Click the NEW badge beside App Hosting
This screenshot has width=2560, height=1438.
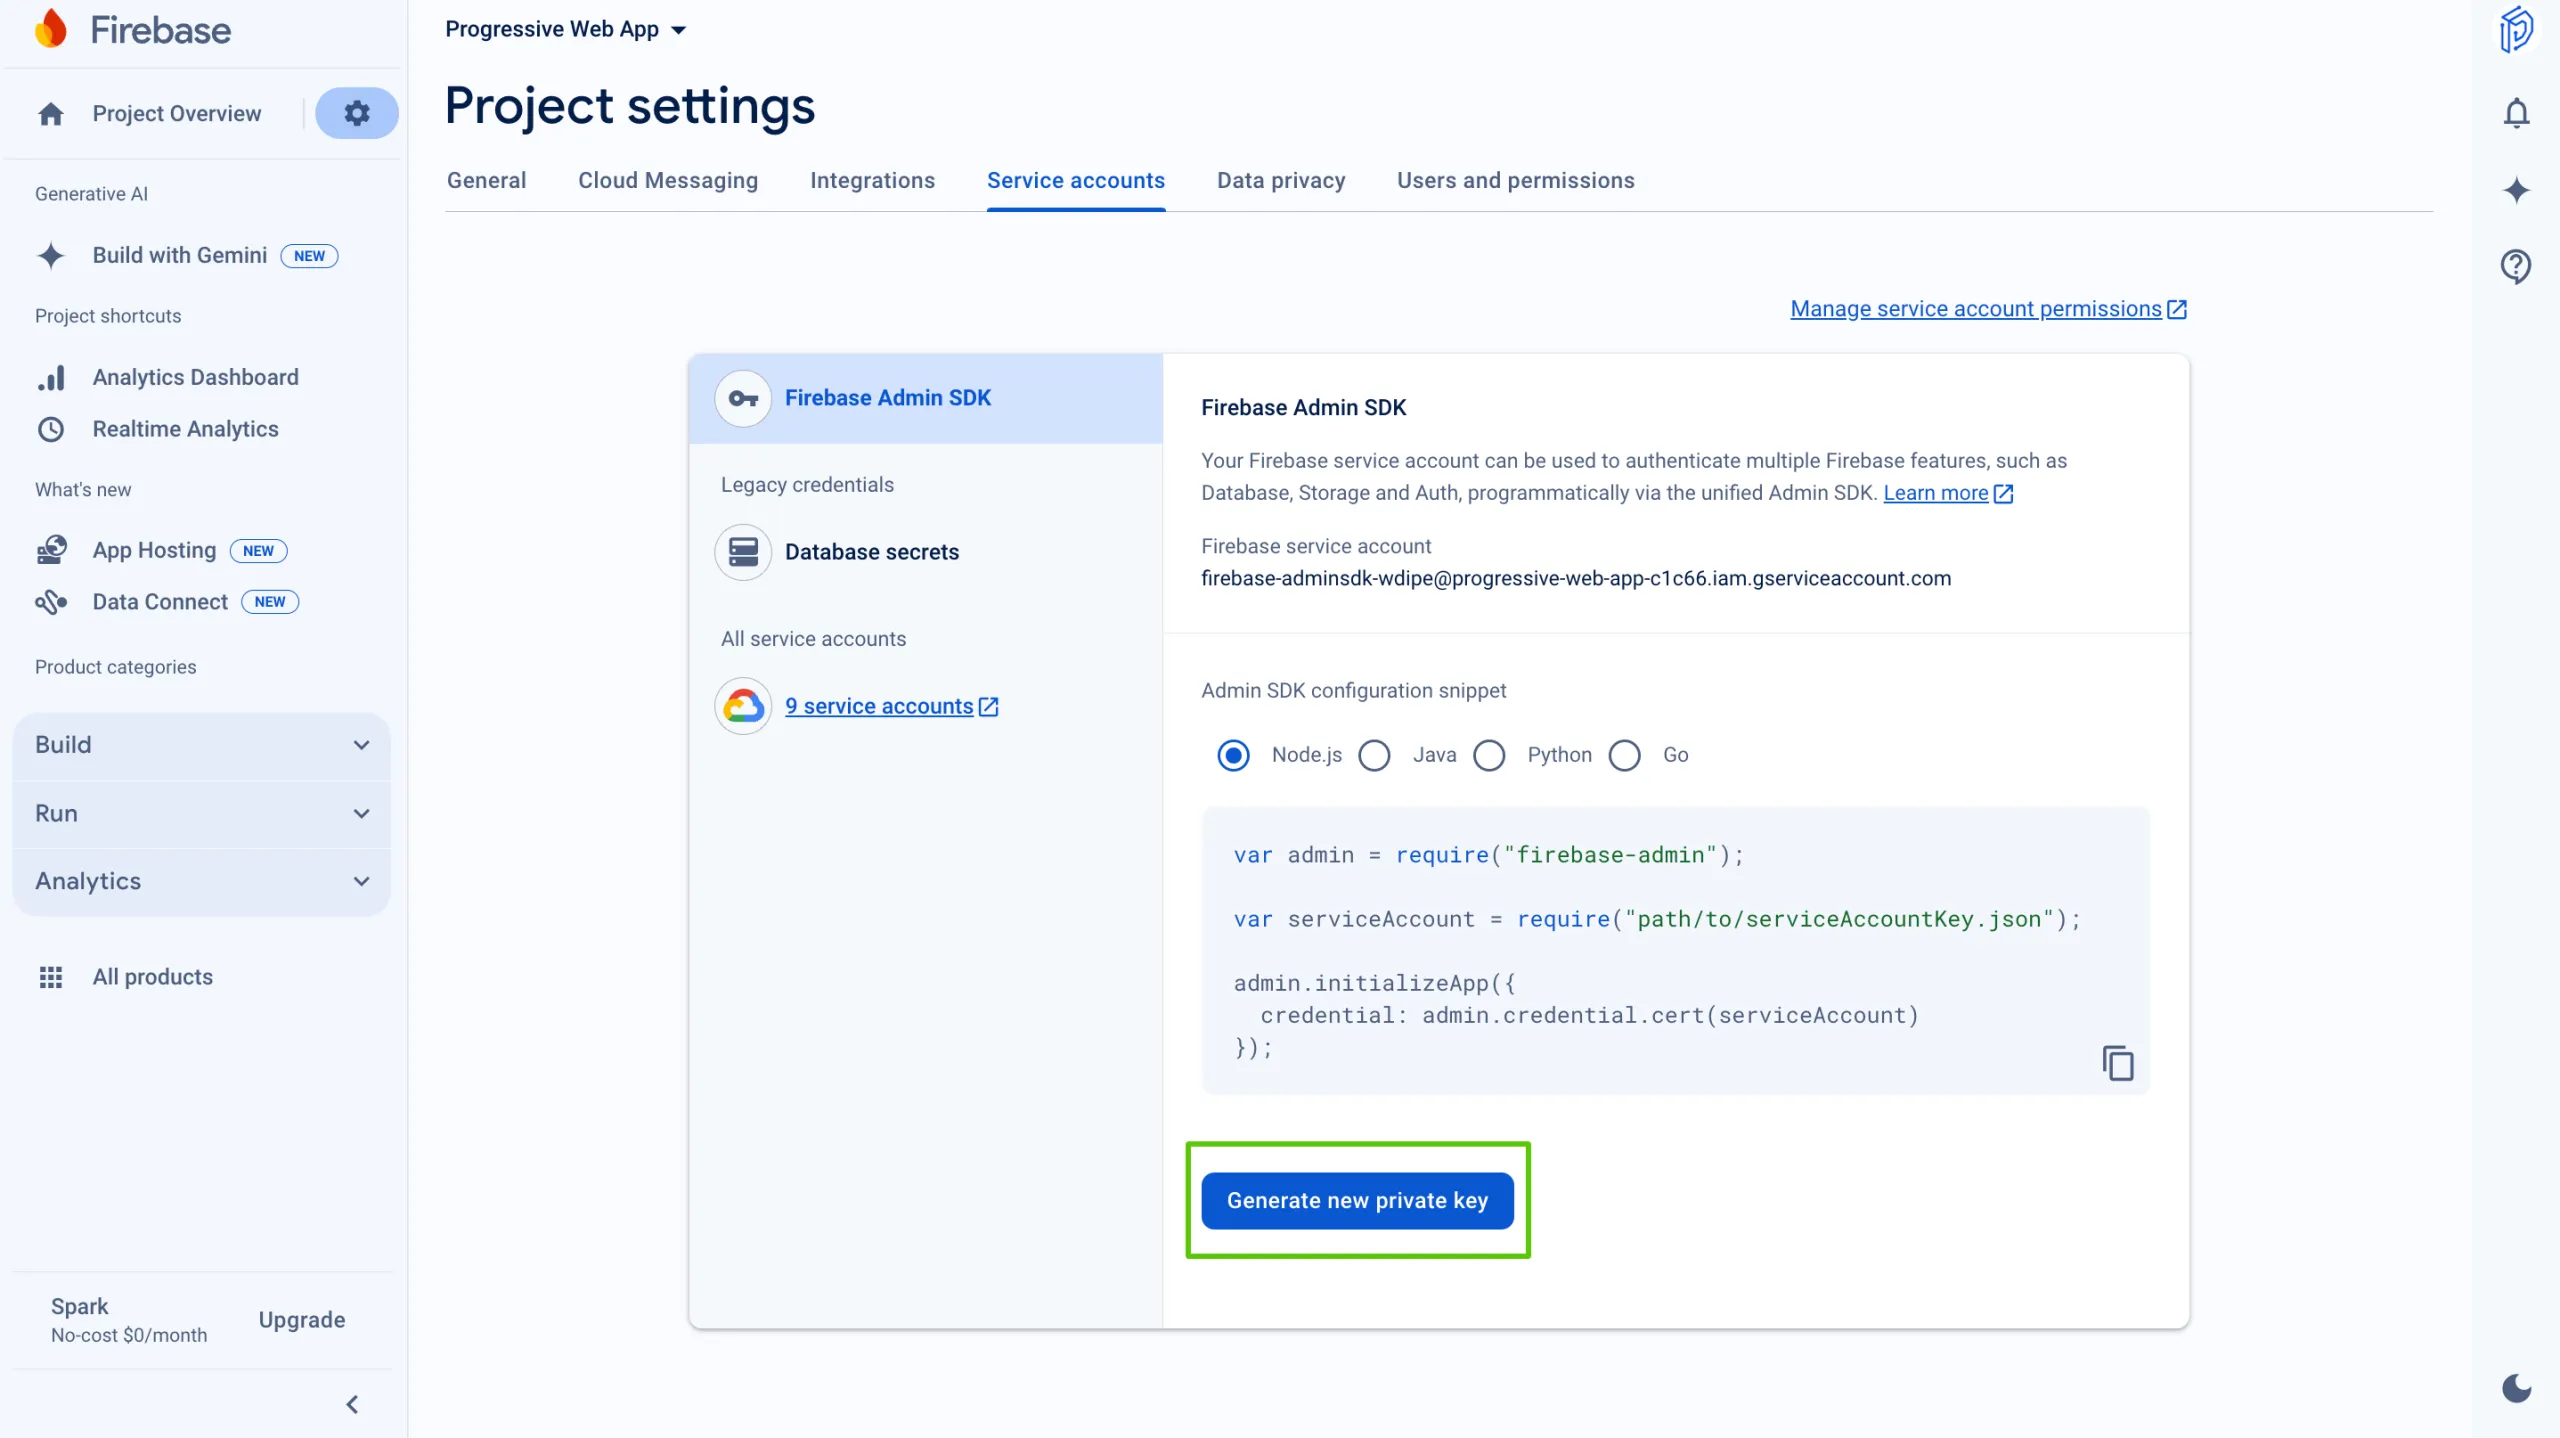tap(258, 551)
